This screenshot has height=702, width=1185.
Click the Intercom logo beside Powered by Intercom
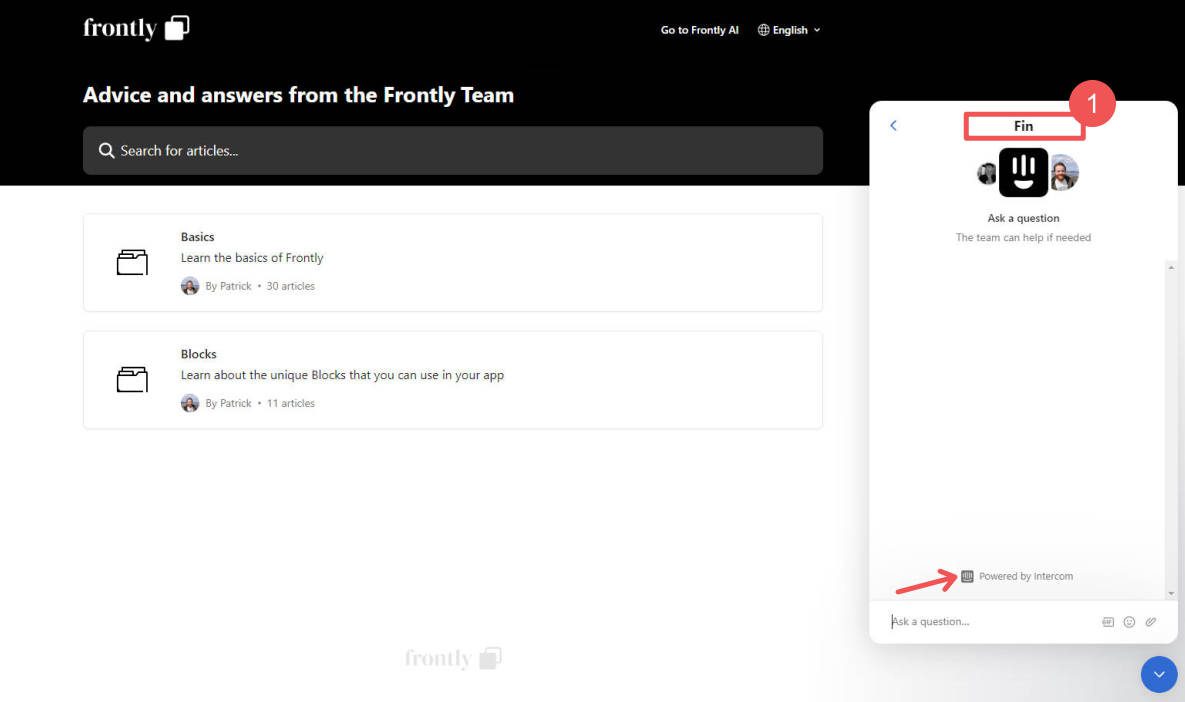point(967,576)
